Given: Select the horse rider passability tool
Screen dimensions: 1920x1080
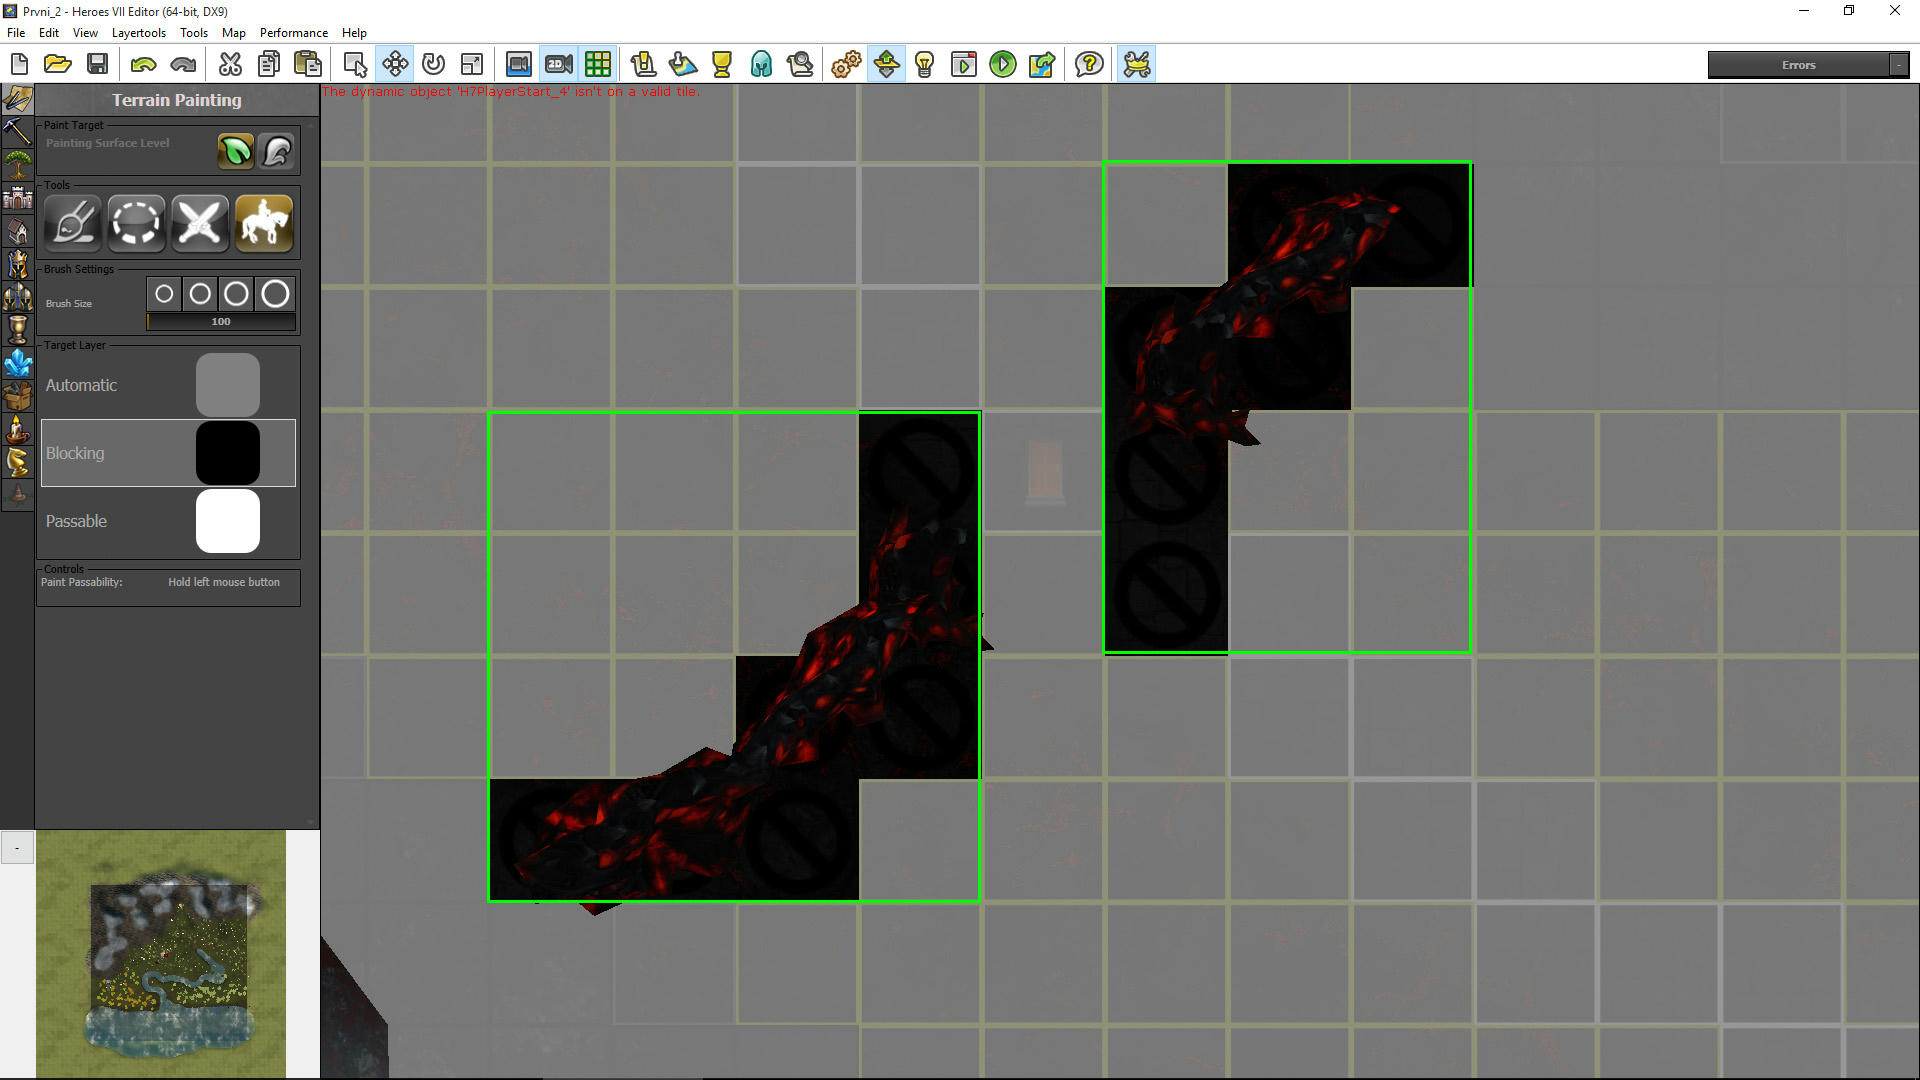Looking at the screenshot, I should [x=264, y=221].
